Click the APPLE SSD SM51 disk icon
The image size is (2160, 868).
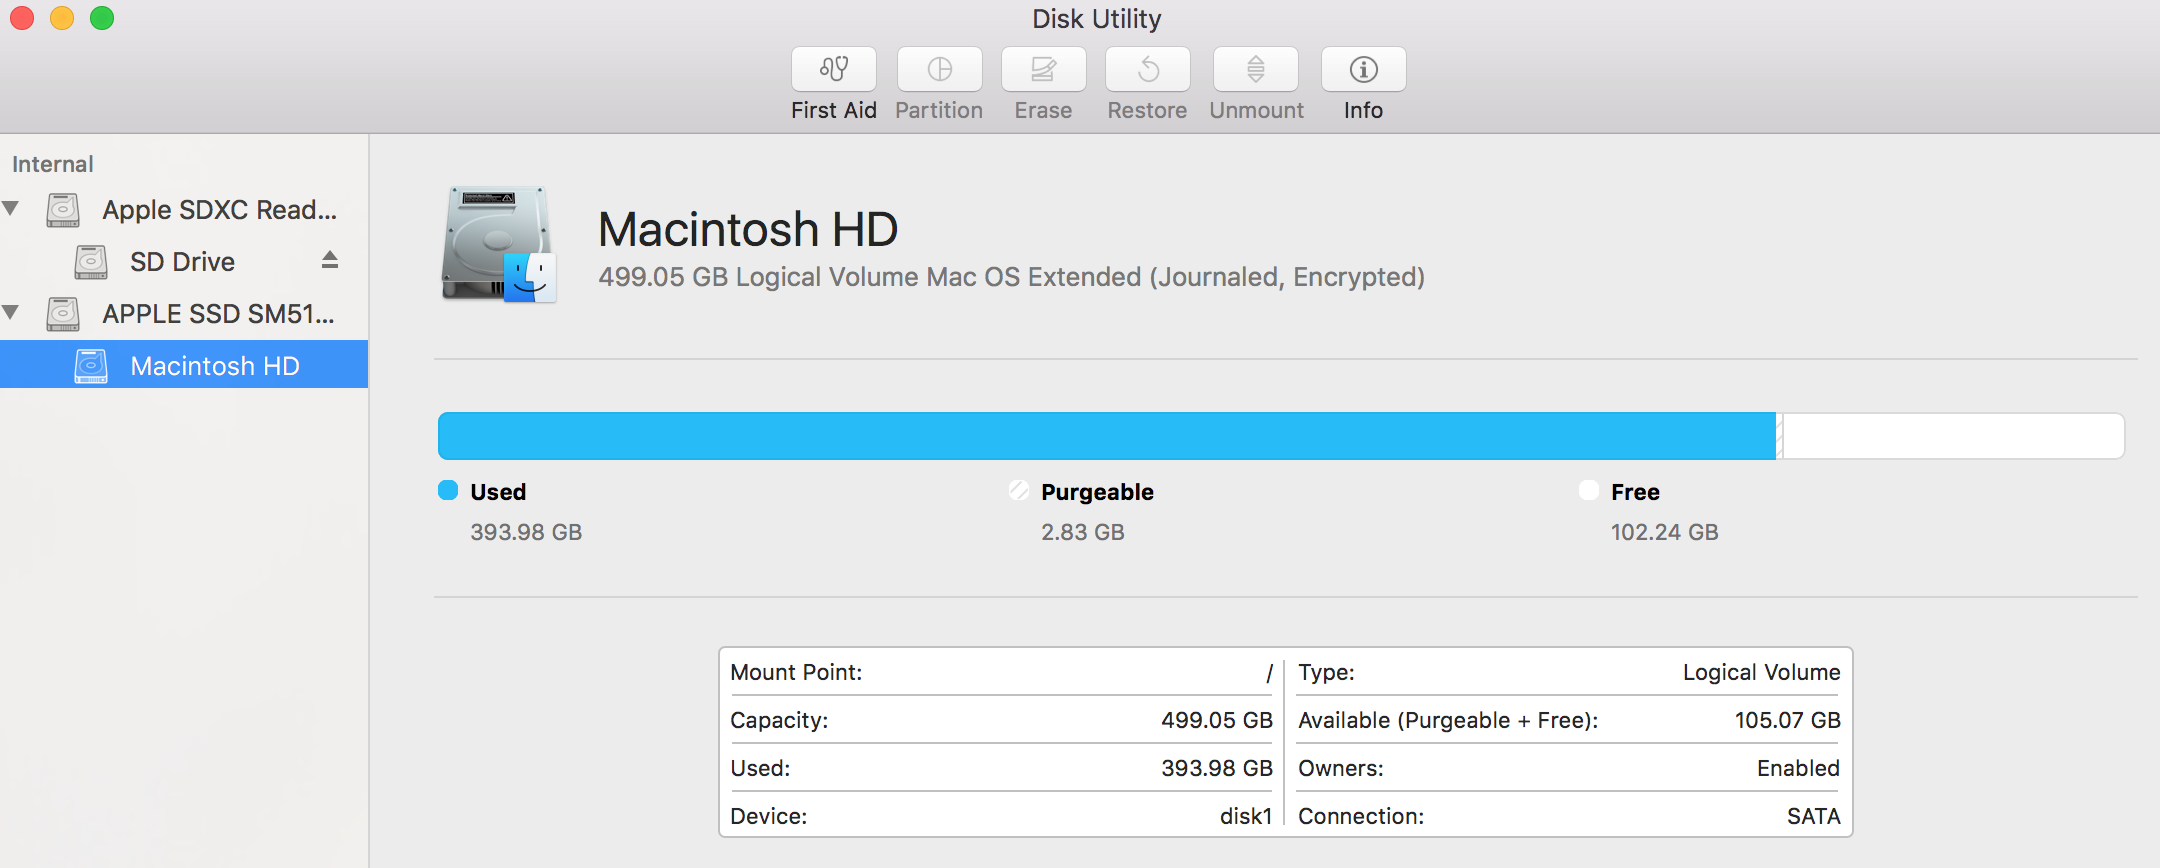click(63, 314)
